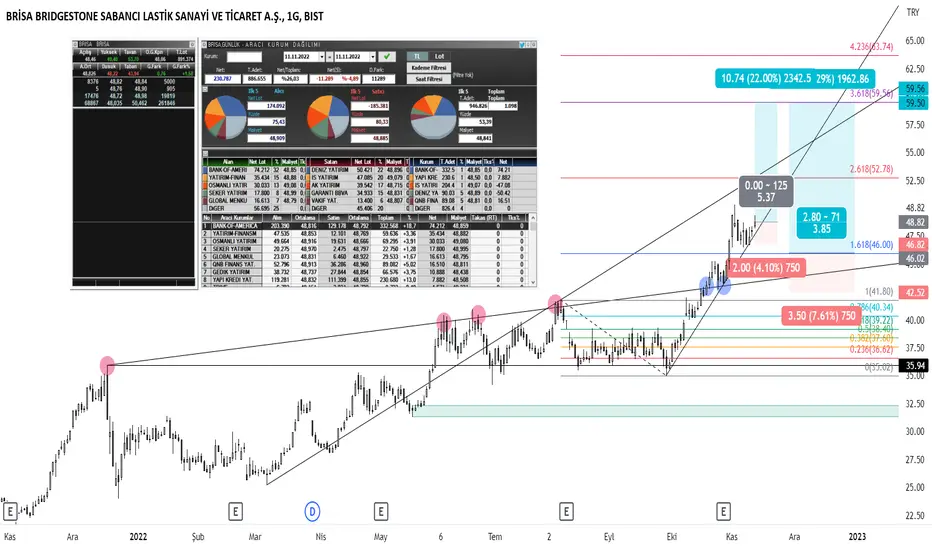Select the TL display toggle
Screen dimensions: 932x550
click(x=417, y=56)
